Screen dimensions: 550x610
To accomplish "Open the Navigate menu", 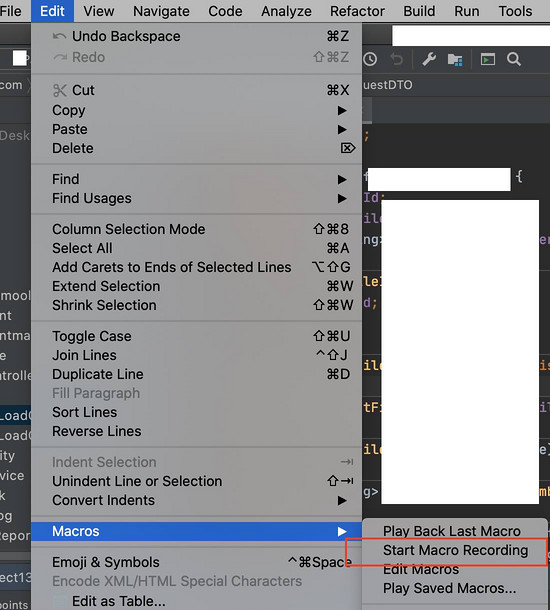I will 161,11.
